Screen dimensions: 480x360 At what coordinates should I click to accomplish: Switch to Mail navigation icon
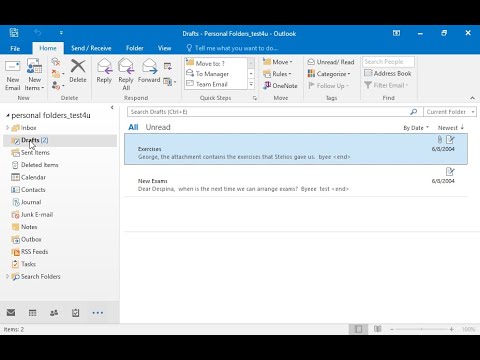point(11,312)
